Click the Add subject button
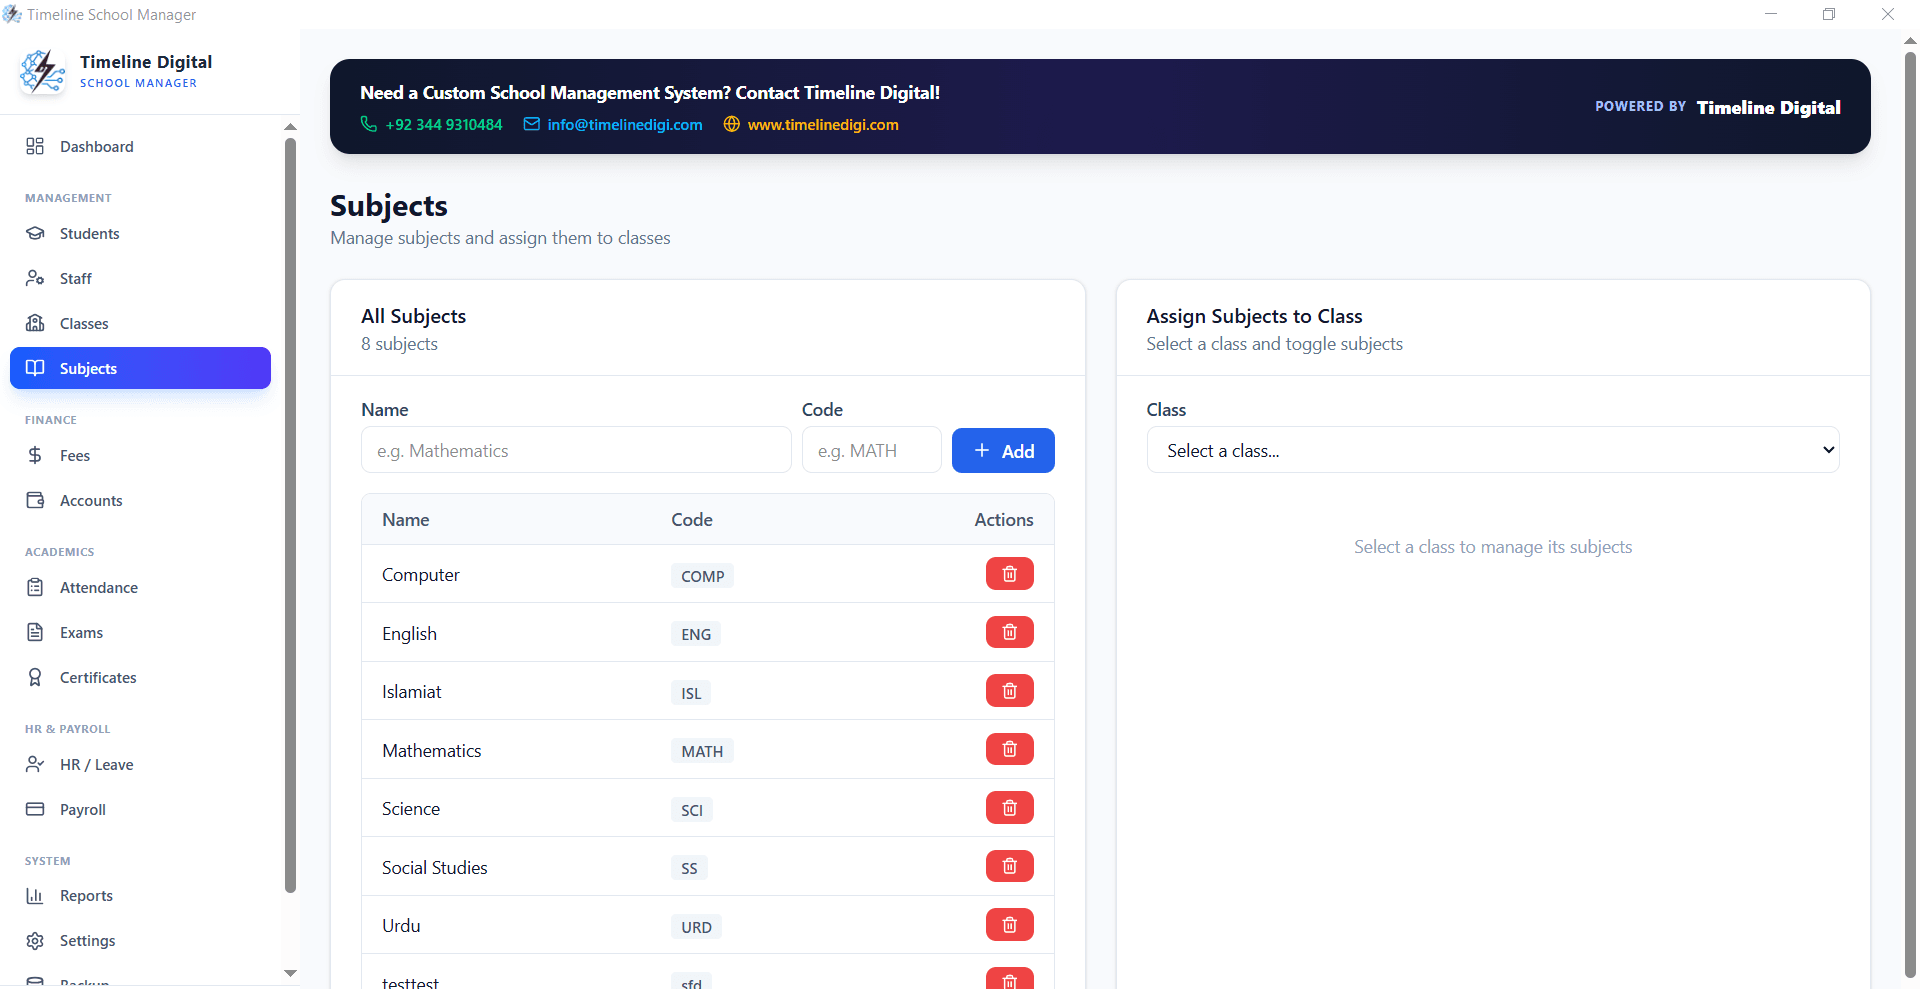The image size is (1920, 989). (x=1003, y=450)
